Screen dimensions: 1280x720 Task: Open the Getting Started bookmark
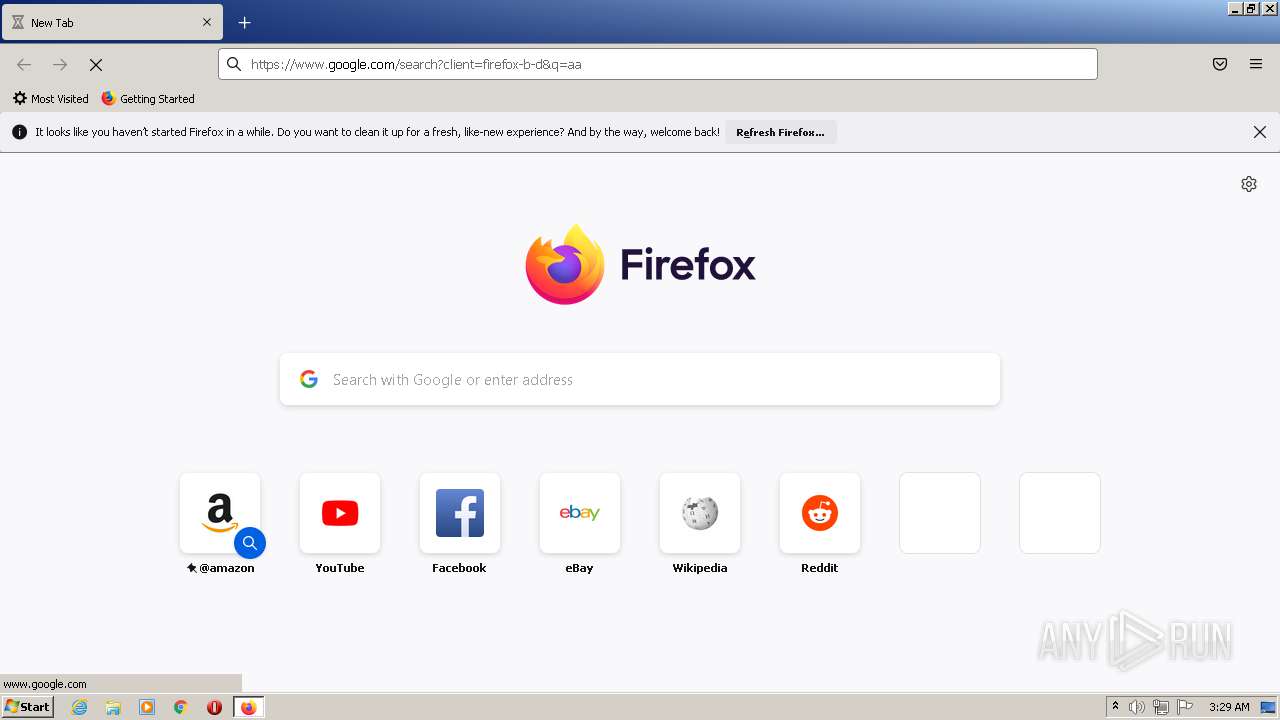[148, 99]
